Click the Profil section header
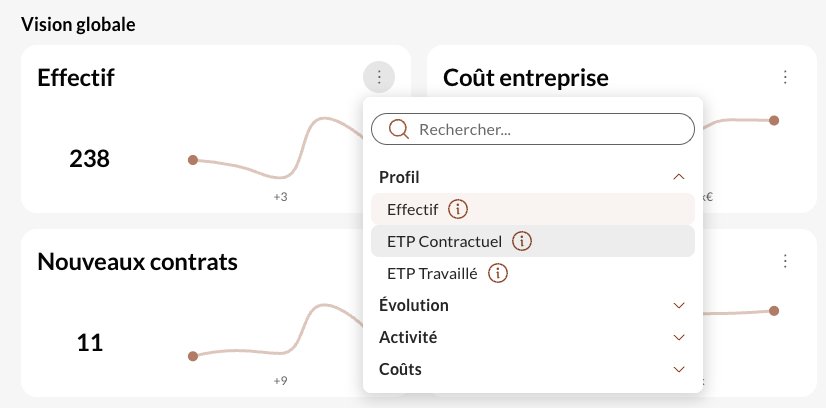The width and height of the screenshot is (826, 408). 533,177
